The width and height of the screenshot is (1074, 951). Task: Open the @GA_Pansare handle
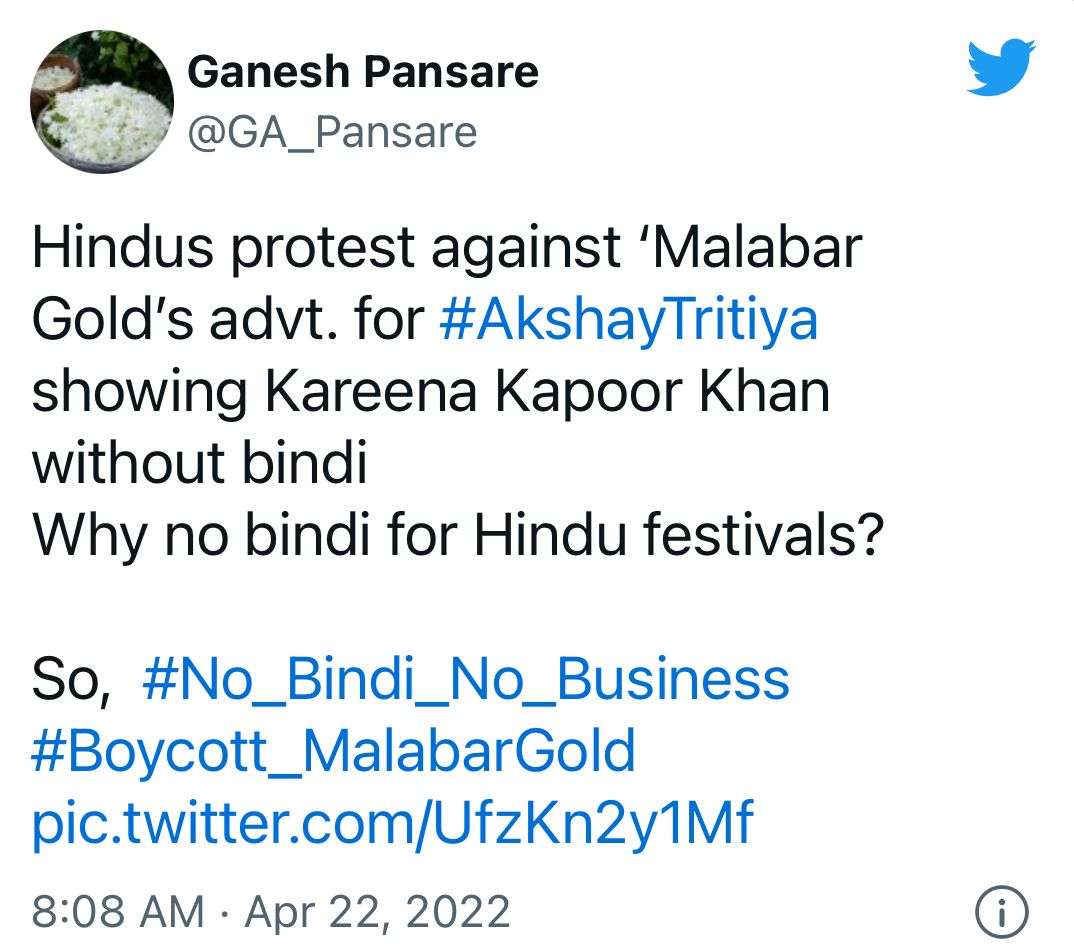point(331,131)
